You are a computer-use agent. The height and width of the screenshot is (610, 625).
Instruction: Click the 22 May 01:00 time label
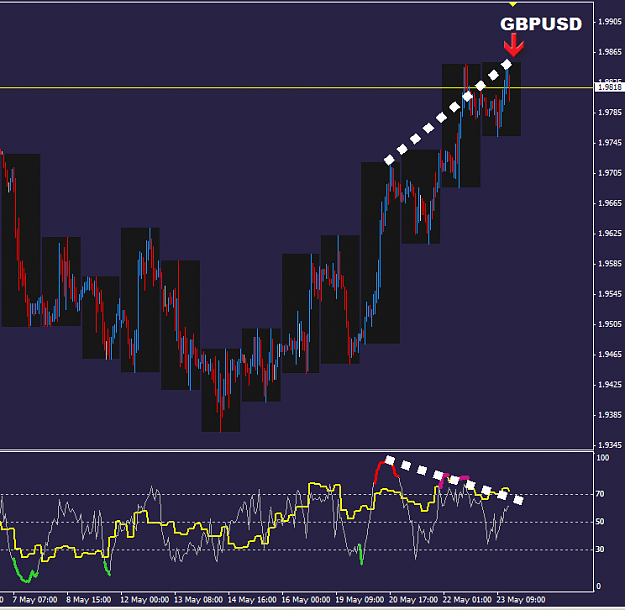(467, 600)
